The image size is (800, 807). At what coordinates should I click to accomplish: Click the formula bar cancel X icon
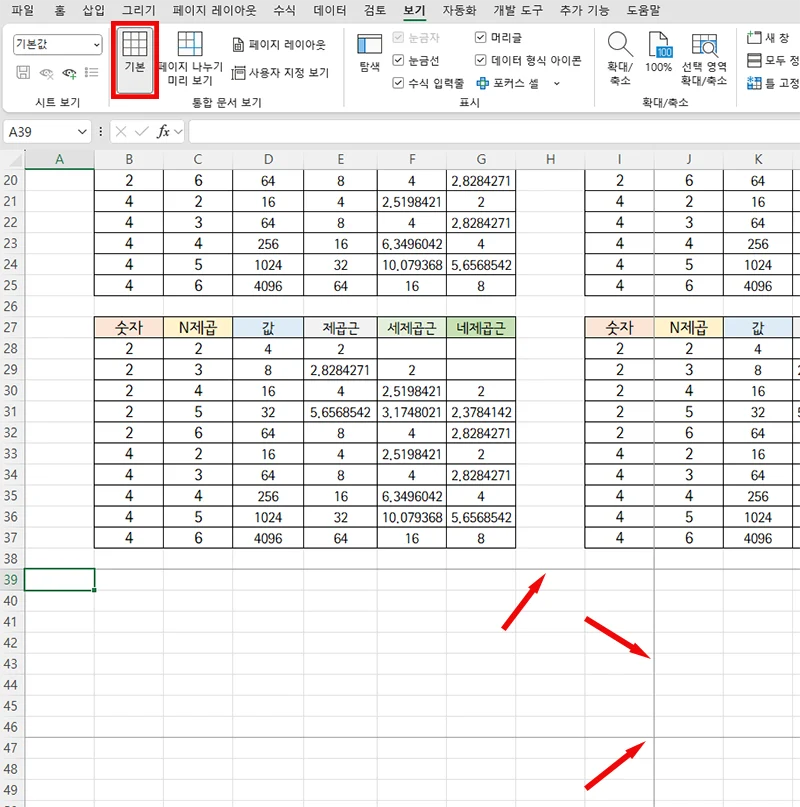click(x=121, y=132)
